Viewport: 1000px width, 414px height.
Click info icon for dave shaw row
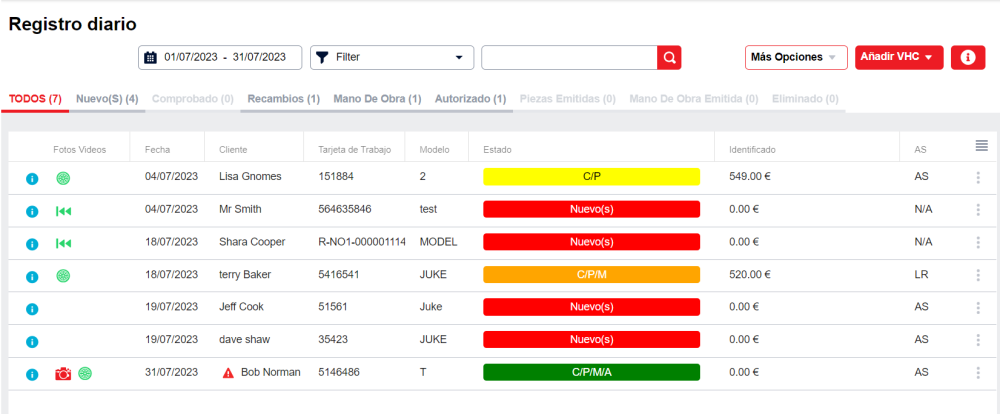(32, 341)
